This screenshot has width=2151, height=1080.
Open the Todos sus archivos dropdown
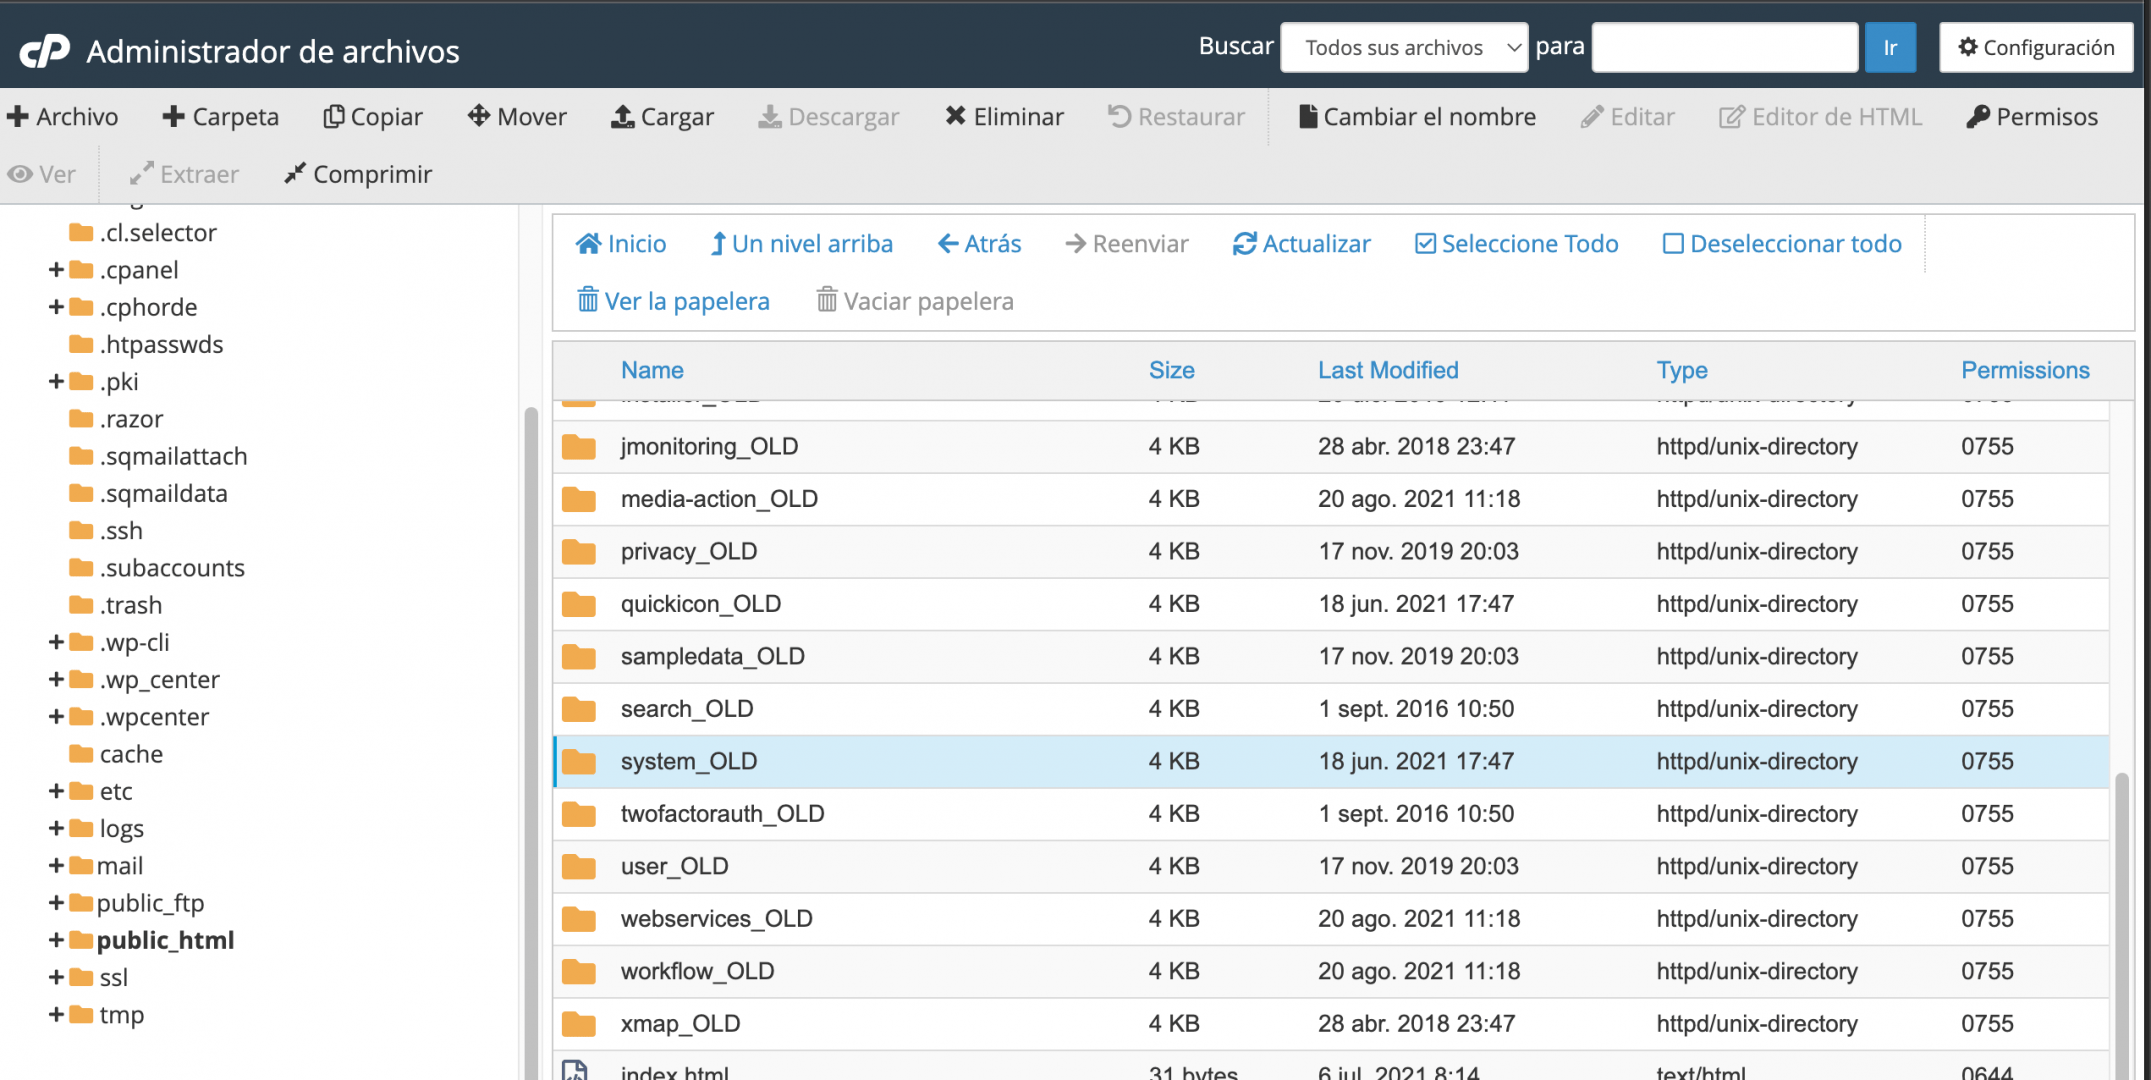tap(1404, 48)
